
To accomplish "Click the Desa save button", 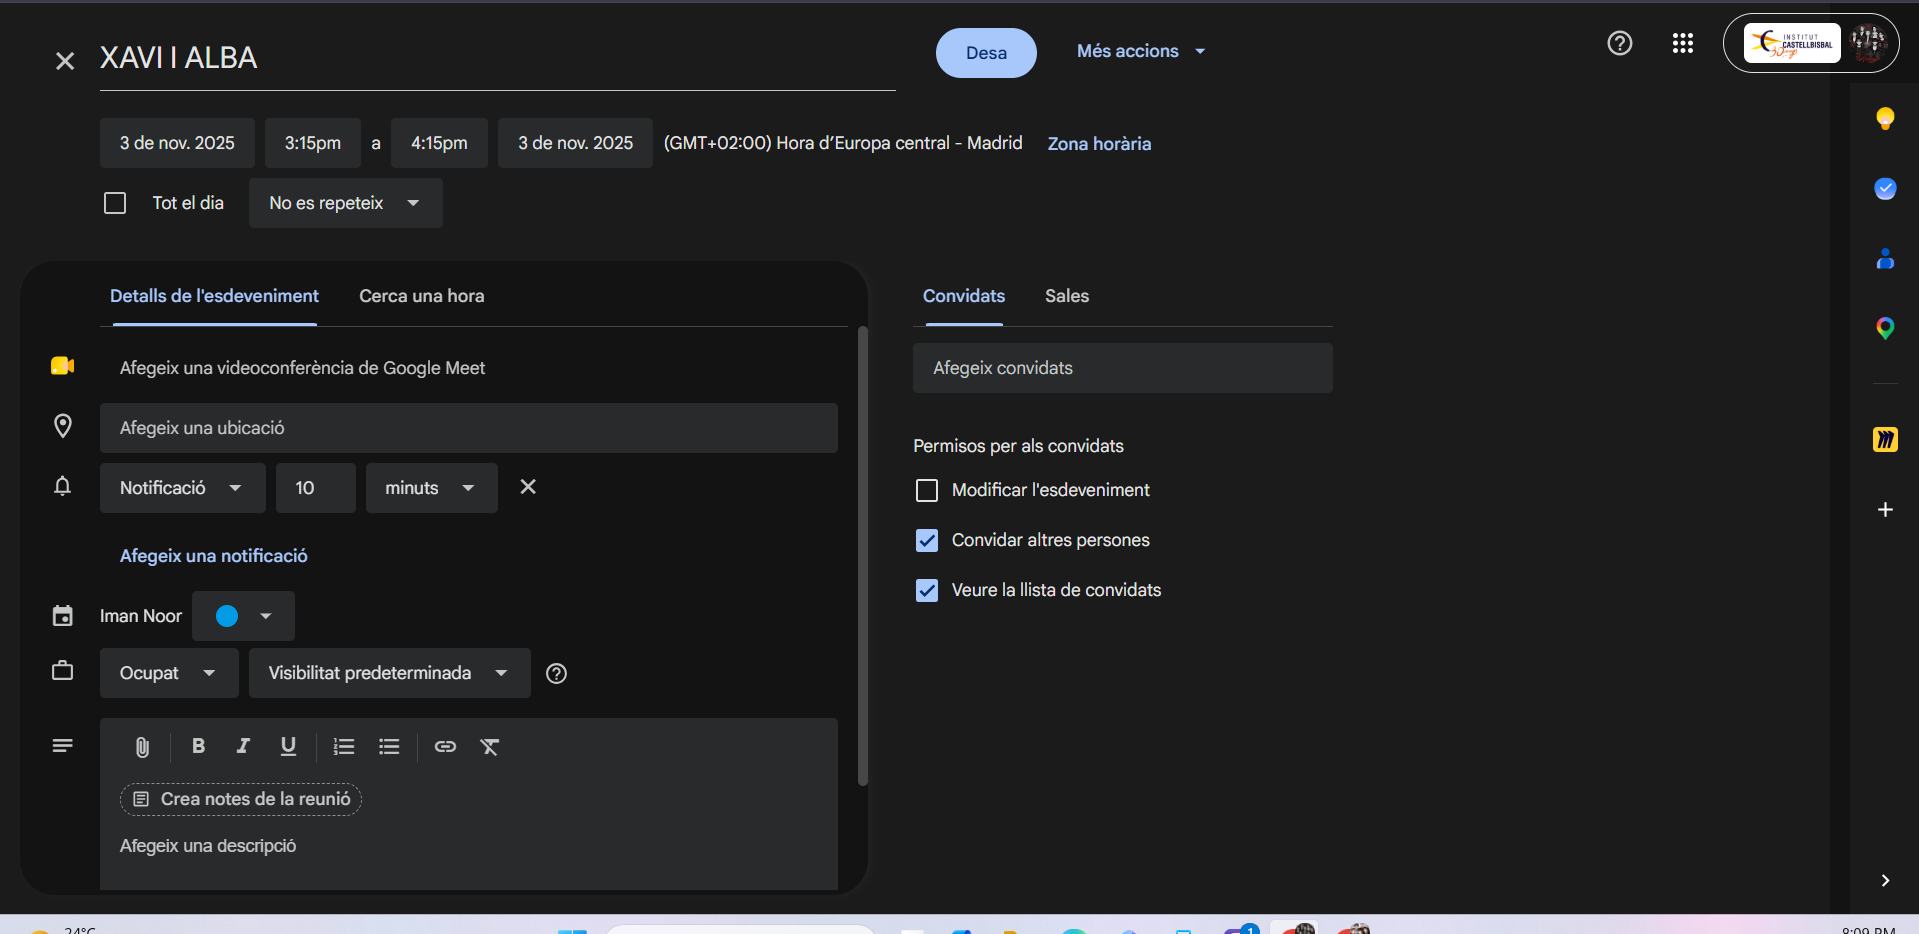I will click(986, 53).
